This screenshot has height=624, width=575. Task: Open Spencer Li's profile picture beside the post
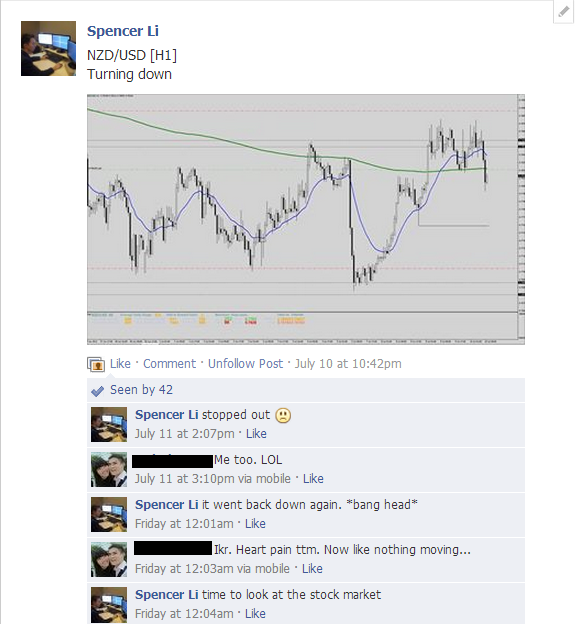49,49
